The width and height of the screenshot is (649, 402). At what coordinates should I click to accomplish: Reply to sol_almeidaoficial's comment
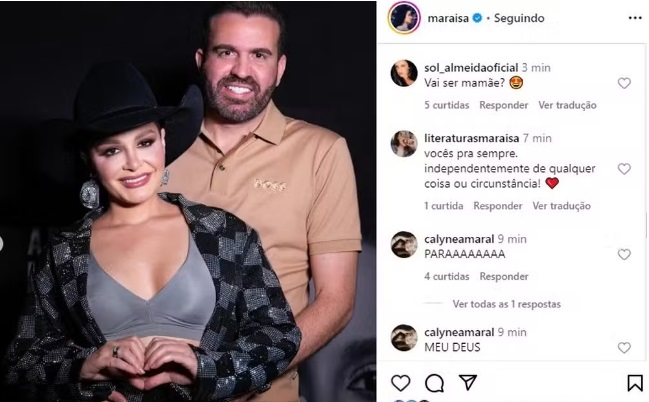pyautogui.click(x=504, y=105)
